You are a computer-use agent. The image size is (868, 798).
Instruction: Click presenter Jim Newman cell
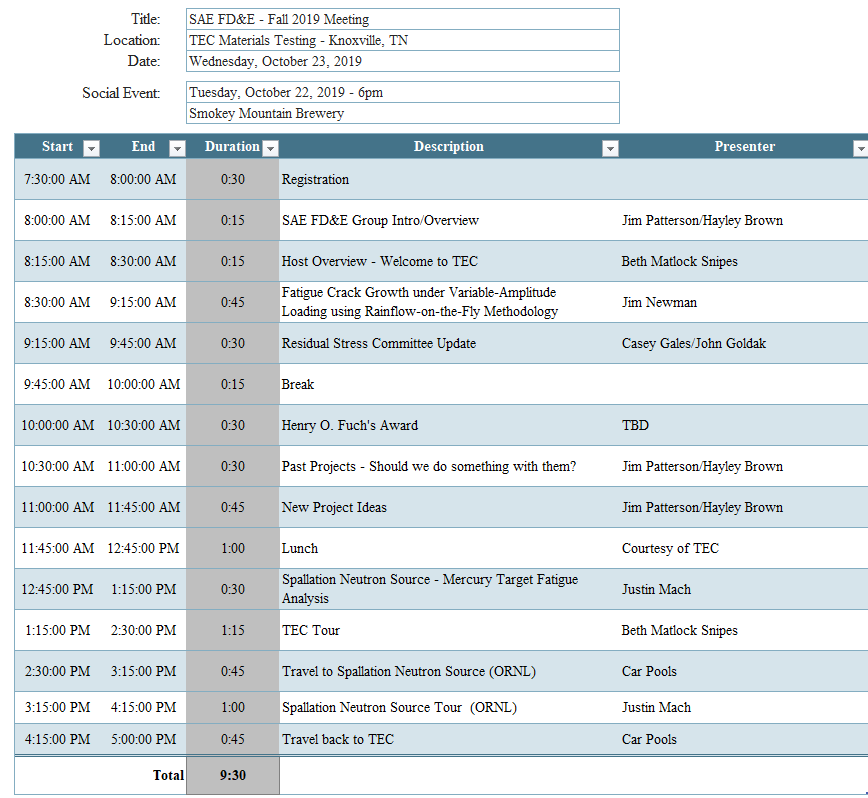point(740,303)
